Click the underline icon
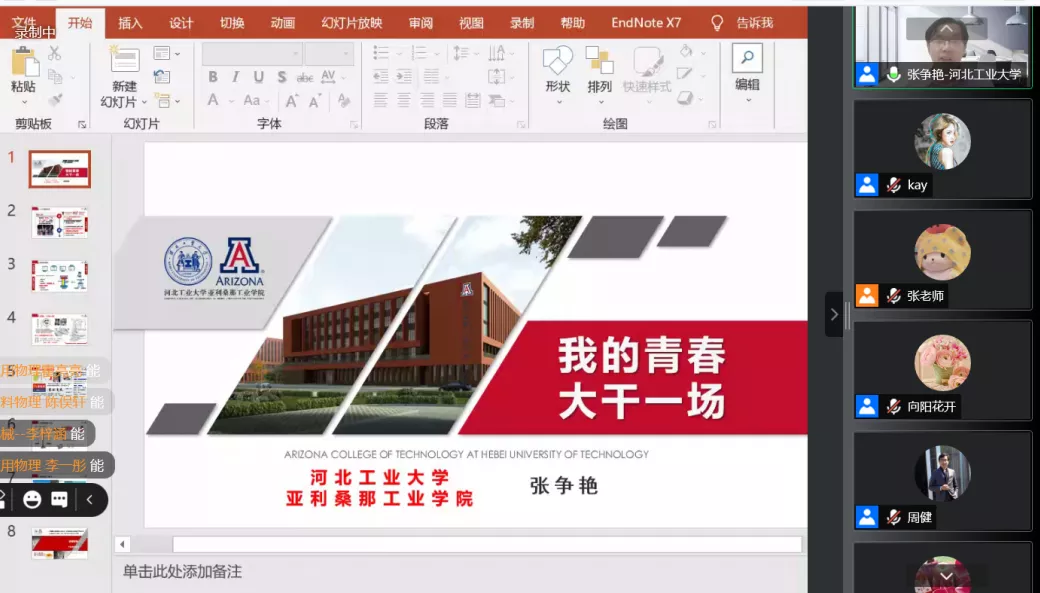 point(260,77)
